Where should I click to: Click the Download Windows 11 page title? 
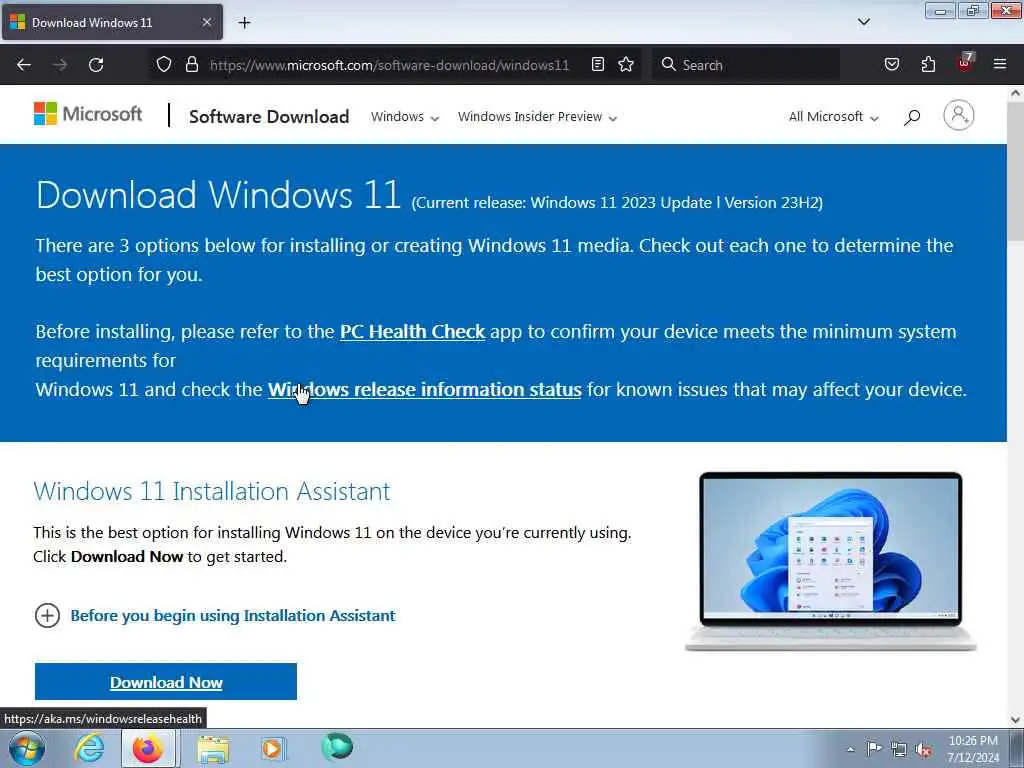click(x=218, y=195)
